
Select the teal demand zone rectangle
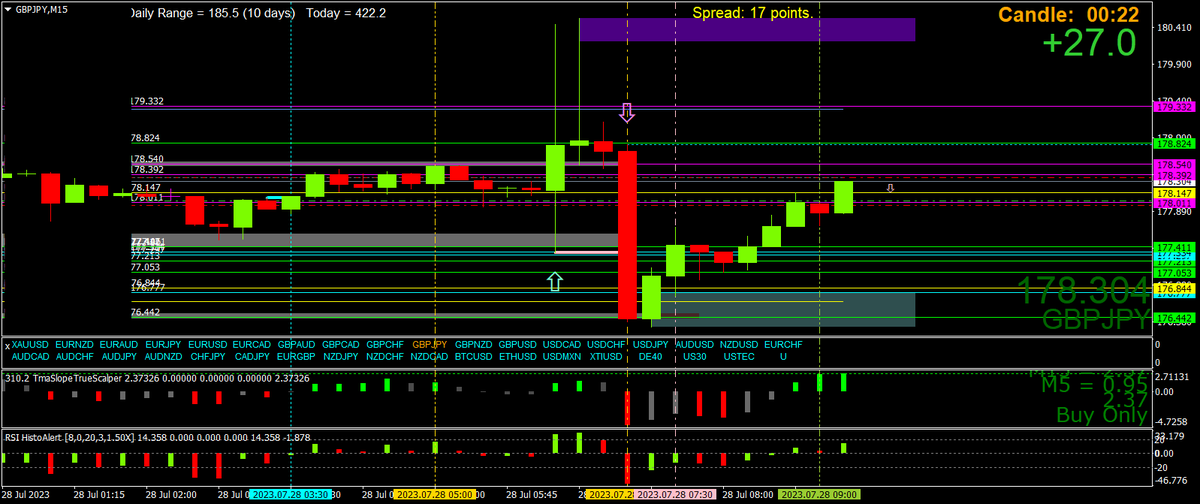coord(783,309)
